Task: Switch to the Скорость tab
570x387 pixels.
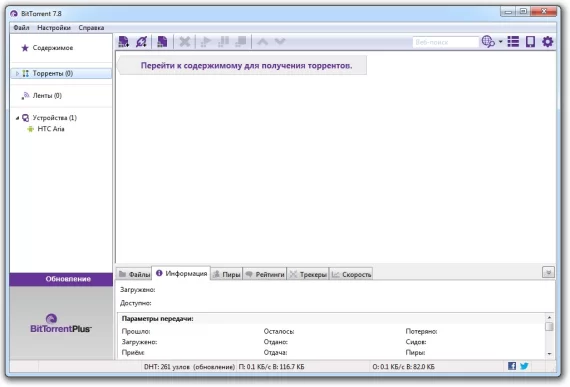Action: tap(351, 274)
